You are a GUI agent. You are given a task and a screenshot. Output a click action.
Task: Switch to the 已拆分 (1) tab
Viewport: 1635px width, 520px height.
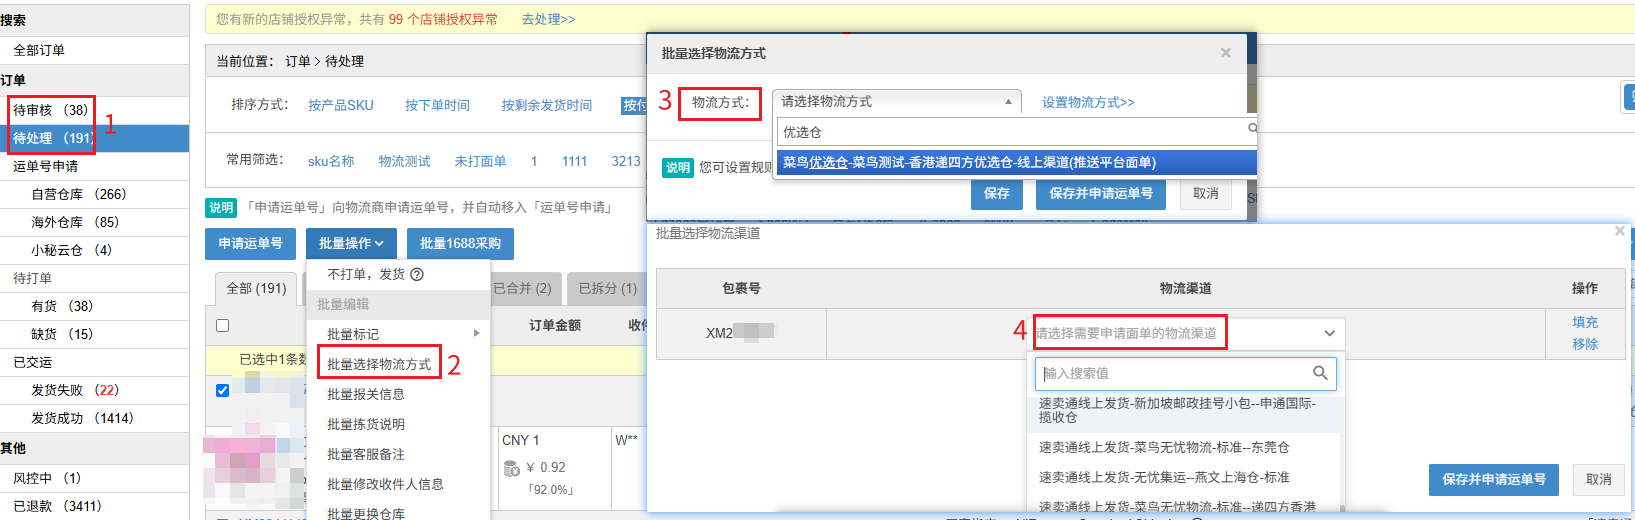tap(608, 288)
